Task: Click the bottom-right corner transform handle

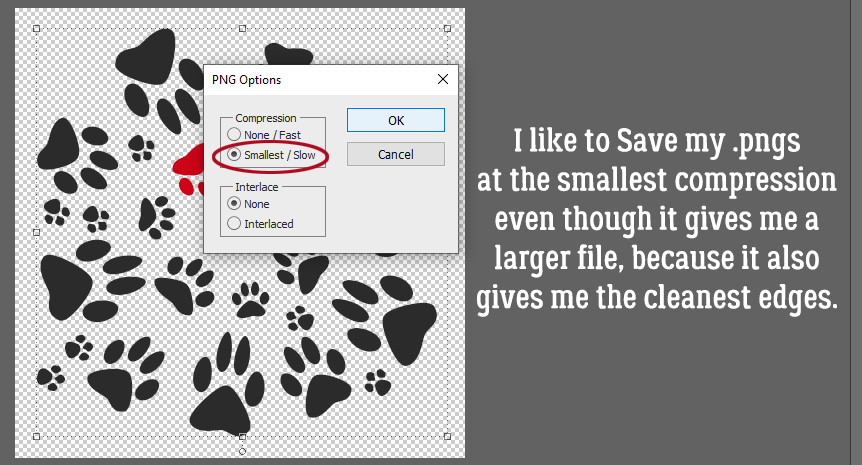Action: click(447, 436)
